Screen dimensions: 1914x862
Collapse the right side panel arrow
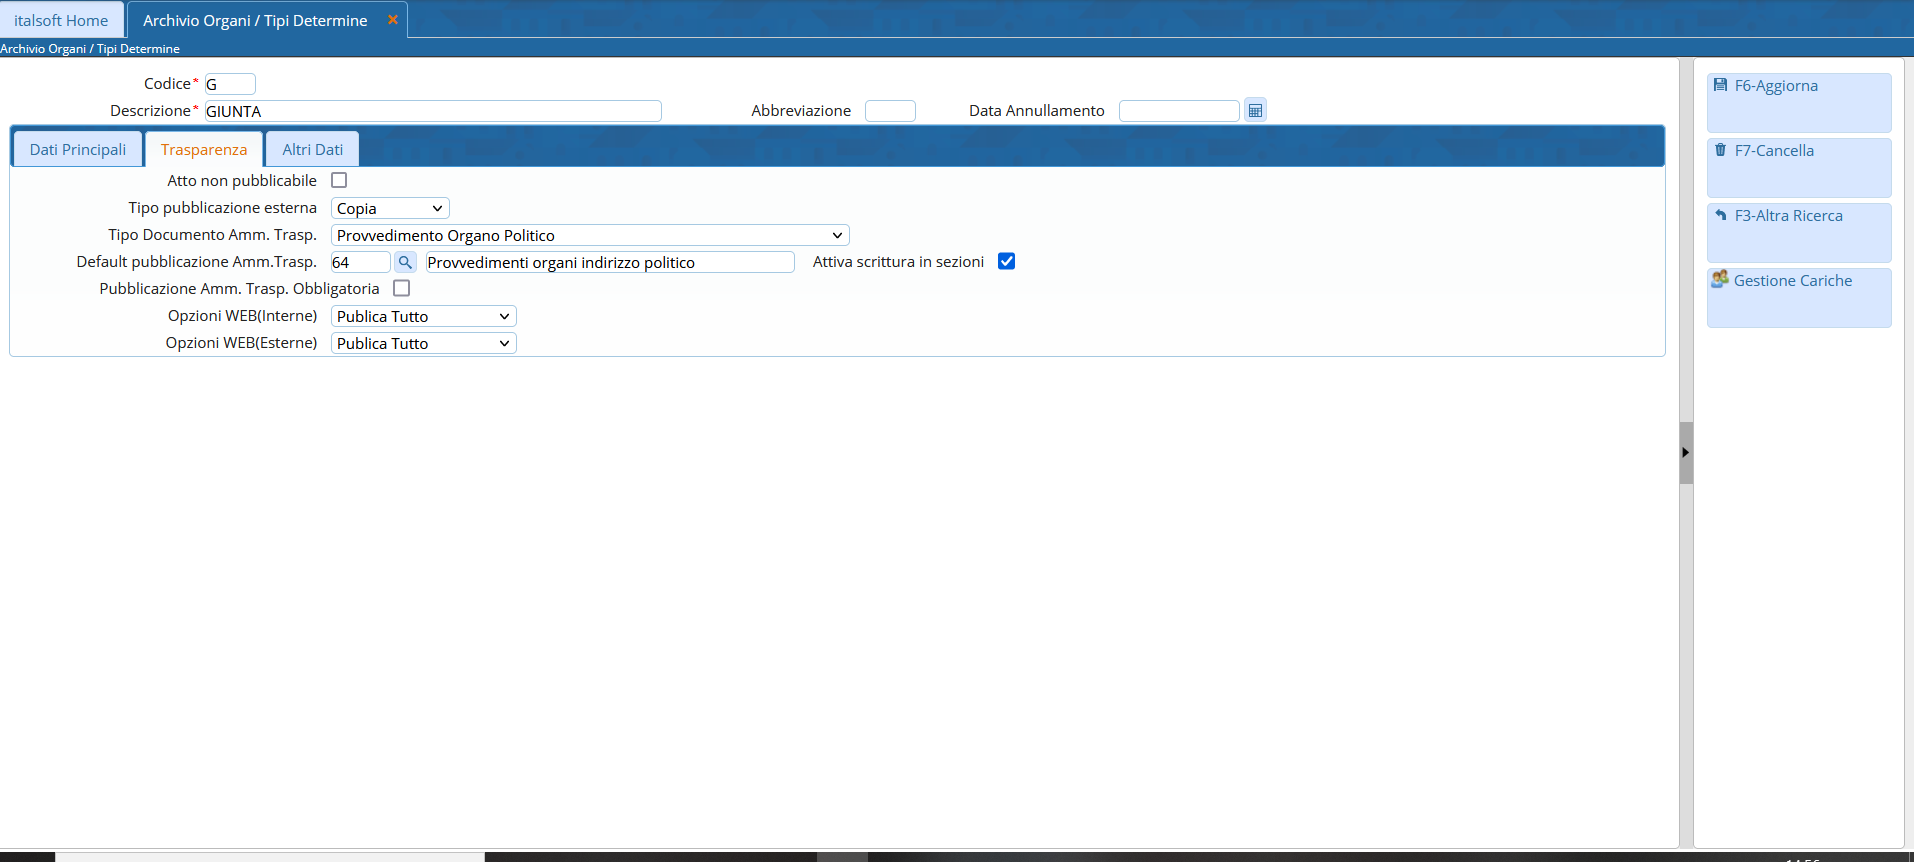point(1685,452)
